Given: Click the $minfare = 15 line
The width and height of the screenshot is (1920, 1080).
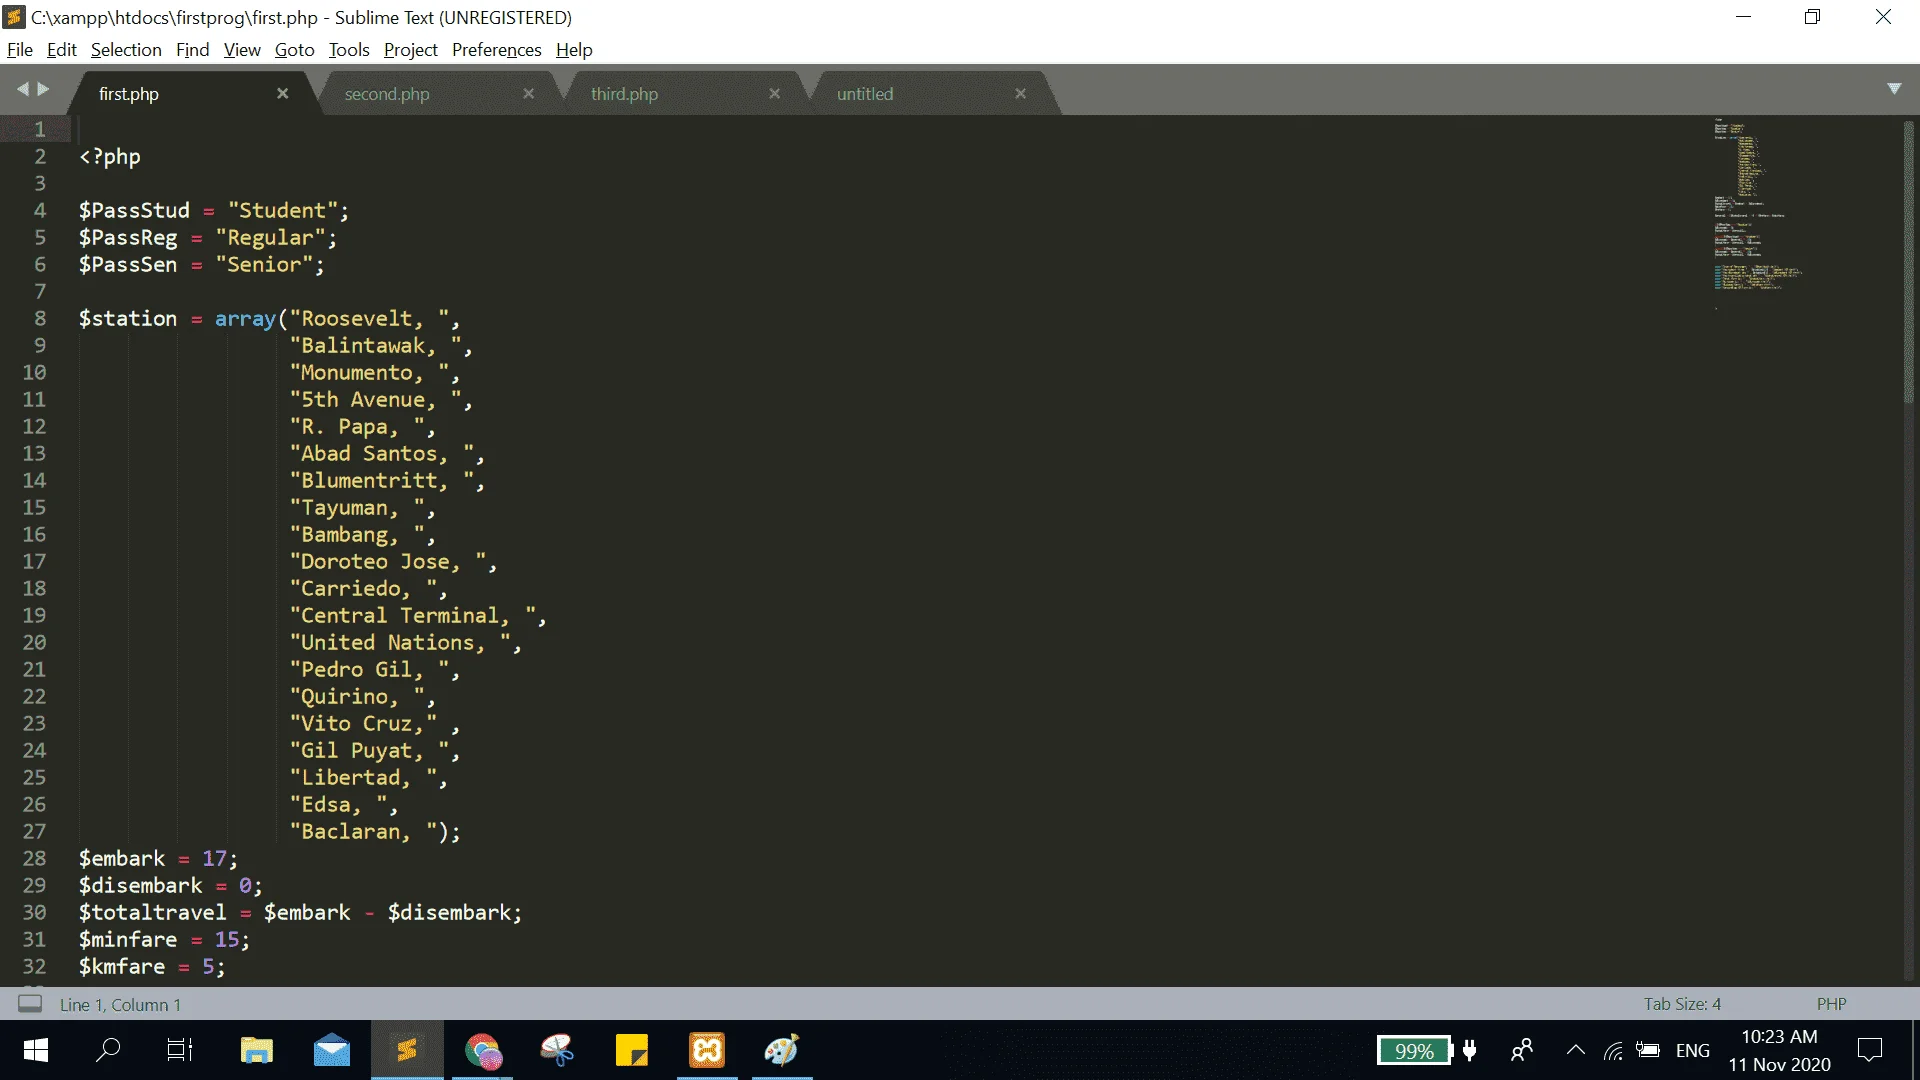Looking at the screenshot, I should tap(164, 939).
